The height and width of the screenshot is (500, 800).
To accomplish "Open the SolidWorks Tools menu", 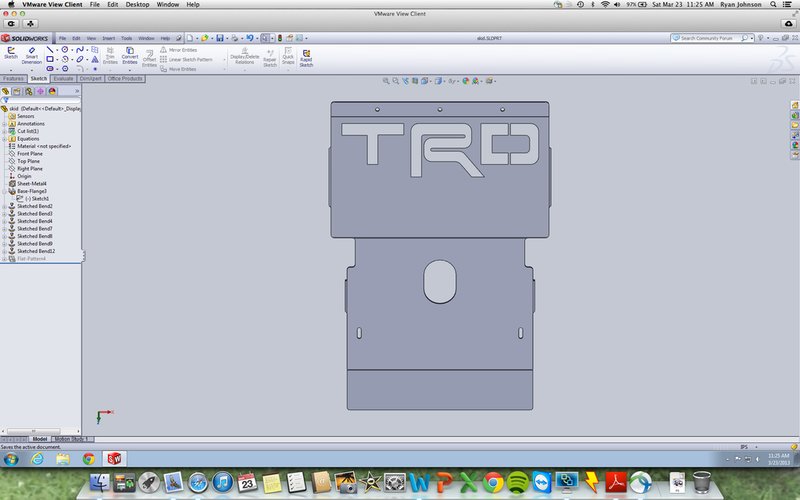I will (127, 38).
